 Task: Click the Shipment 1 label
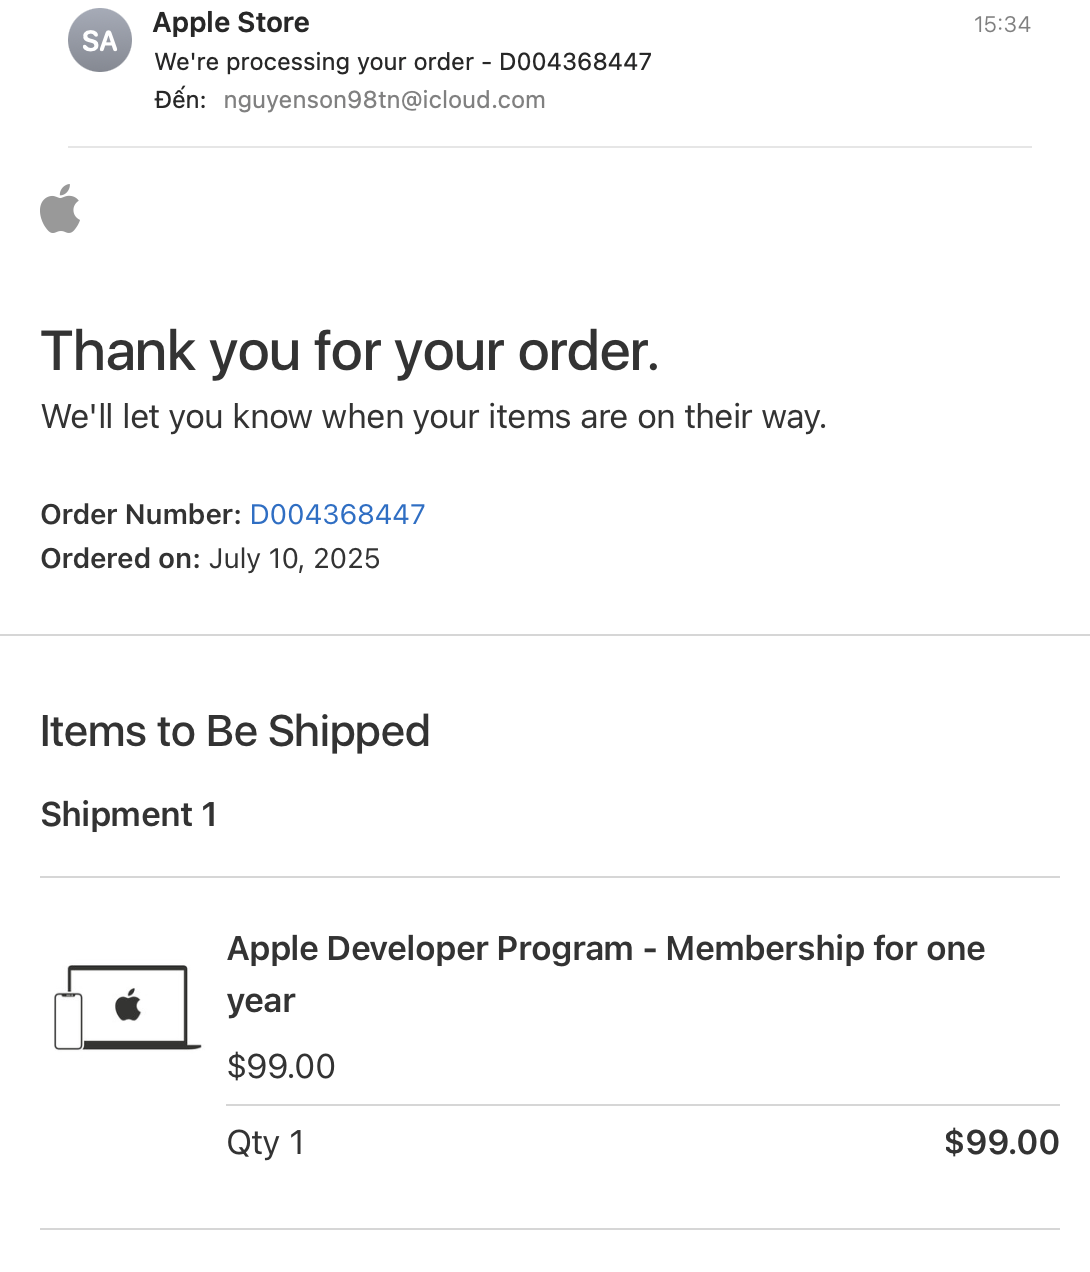tap(129, 814)
